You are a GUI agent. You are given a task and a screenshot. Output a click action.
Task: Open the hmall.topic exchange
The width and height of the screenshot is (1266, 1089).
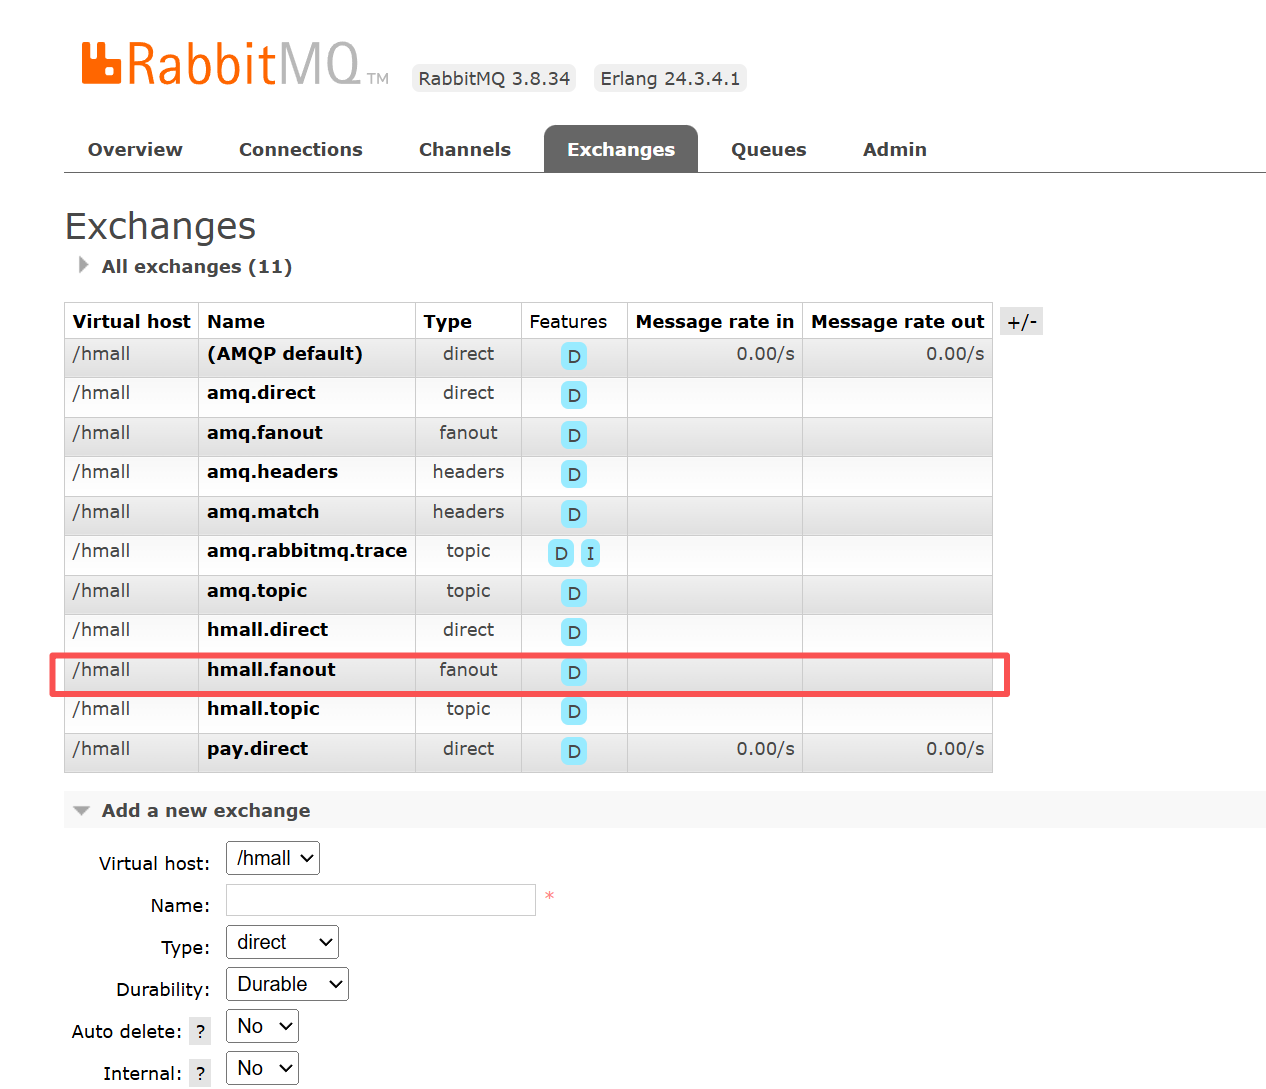pos(263,709)
